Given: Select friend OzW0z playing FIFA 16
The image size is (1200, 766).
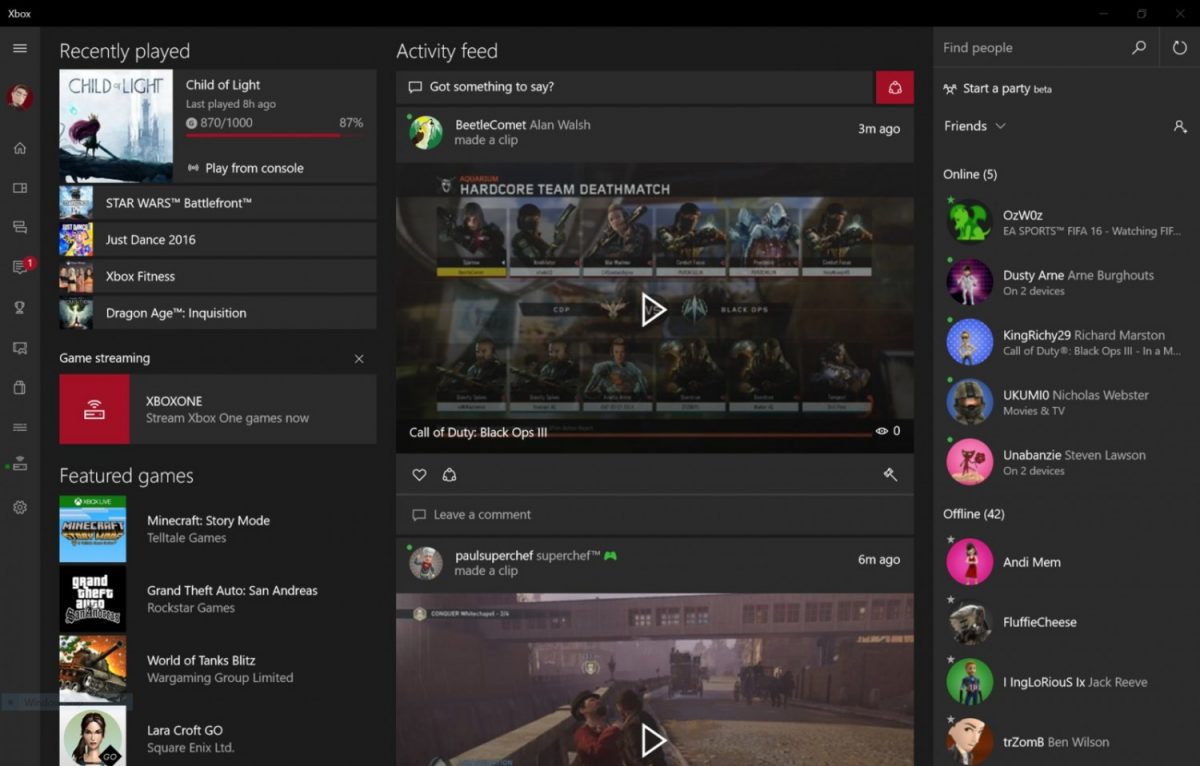Looking at the screenshot, I should coord(1066,222).
